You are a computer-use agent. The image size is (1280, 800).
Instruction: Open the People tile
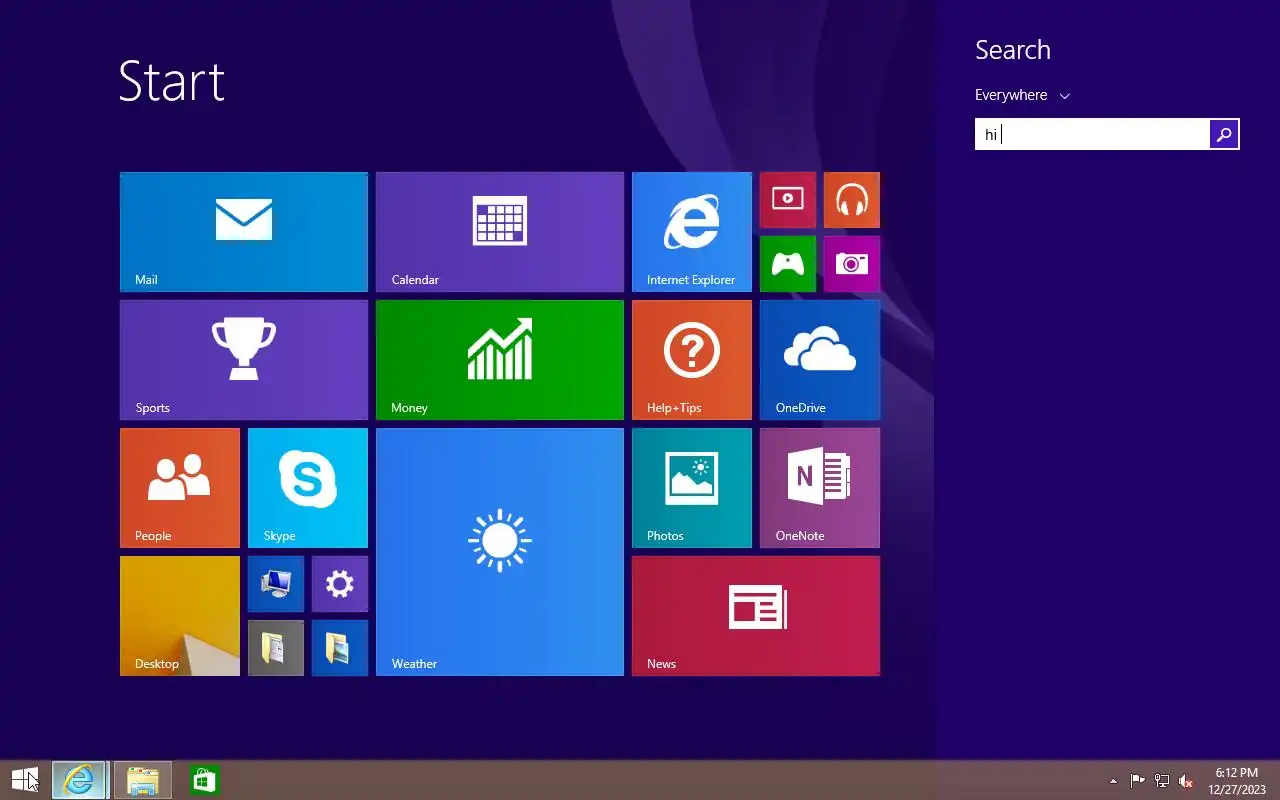pyautogui.click(x=180, y=488)
